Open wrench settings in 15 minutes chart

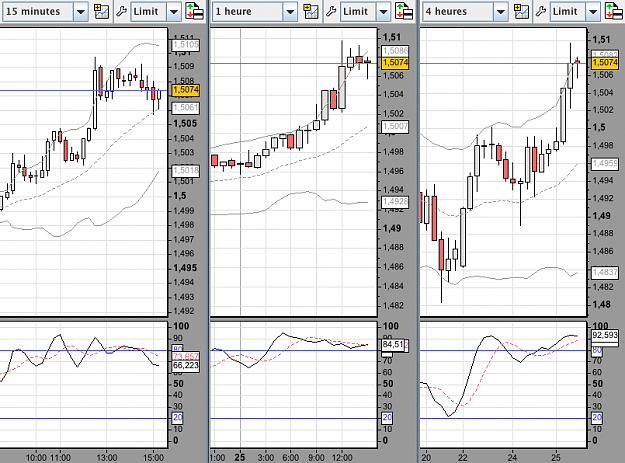[x=121, y=12]
